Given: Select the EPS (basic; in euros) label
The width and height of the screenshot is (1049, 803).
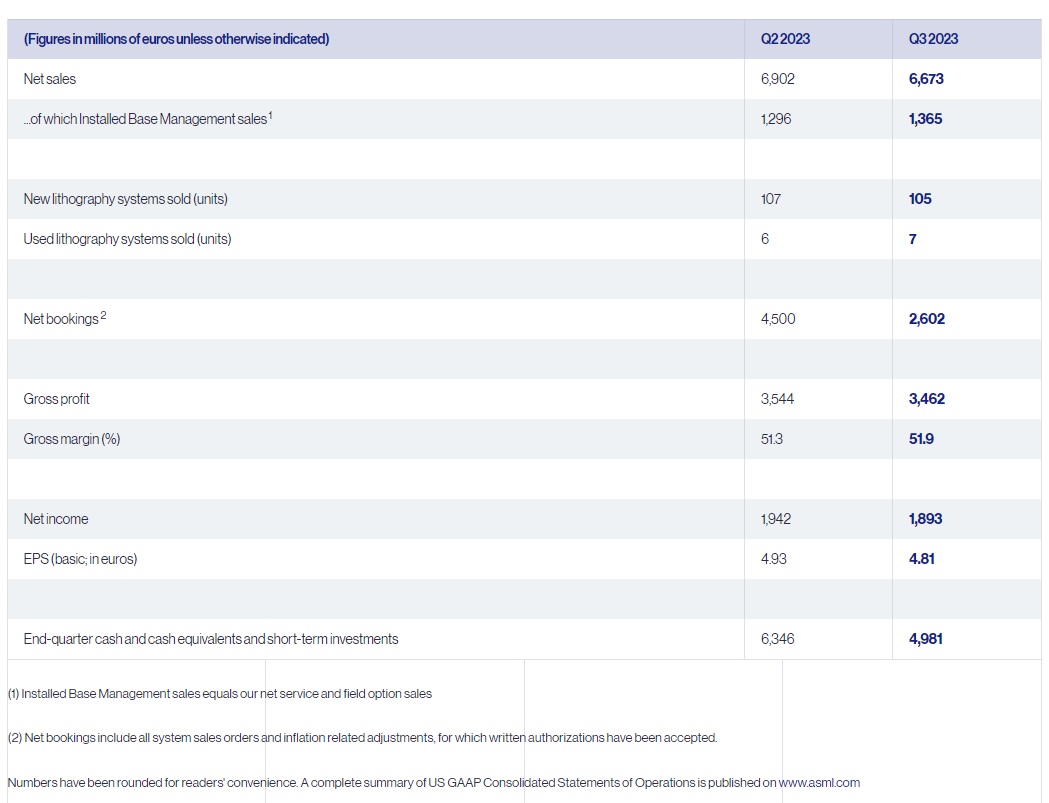Looking at the screenshot, I should tap(78, 558).
